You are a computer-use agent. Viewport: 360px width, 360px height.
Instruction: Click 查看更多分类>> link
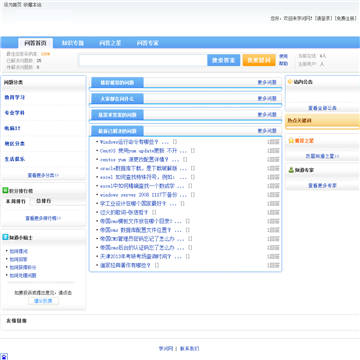tap(43, 175)
